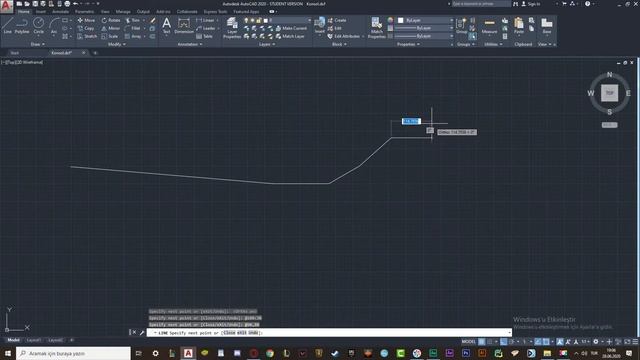Click the new drawing tab plus button
Viewport: 640px width, 360px height.
(x=95, y=53)
